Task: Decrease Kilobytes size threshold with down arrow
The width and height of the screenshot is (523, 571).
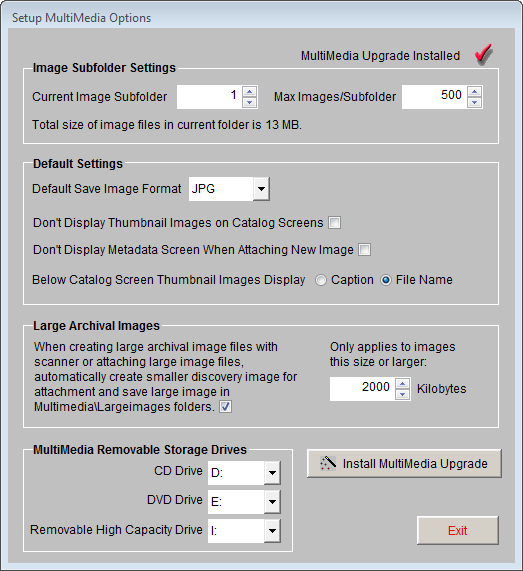Action: coord(402,394)
